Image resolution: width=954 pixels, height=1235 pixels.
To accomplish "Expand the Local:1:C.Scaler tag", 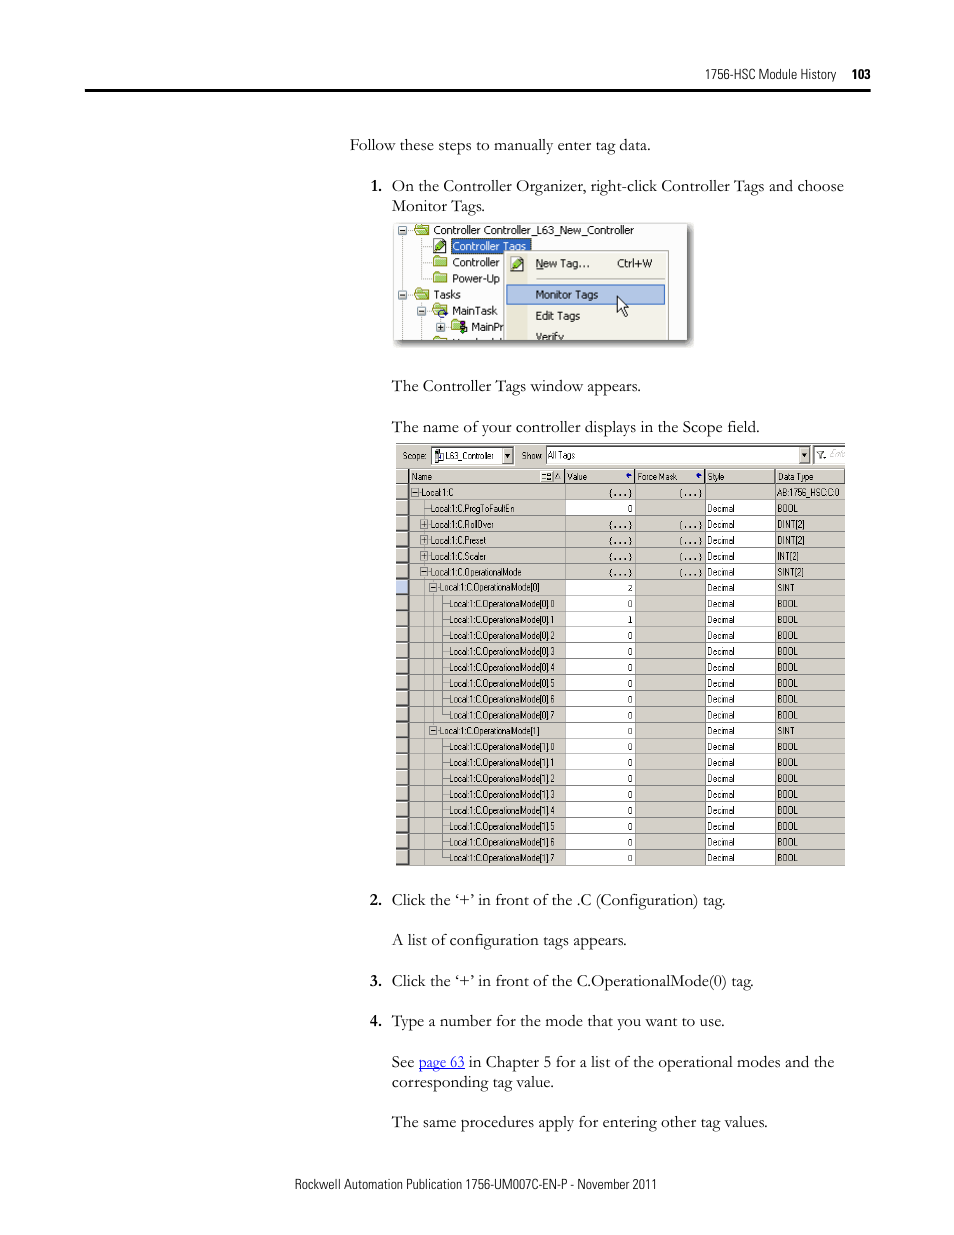I will [424, 556].
